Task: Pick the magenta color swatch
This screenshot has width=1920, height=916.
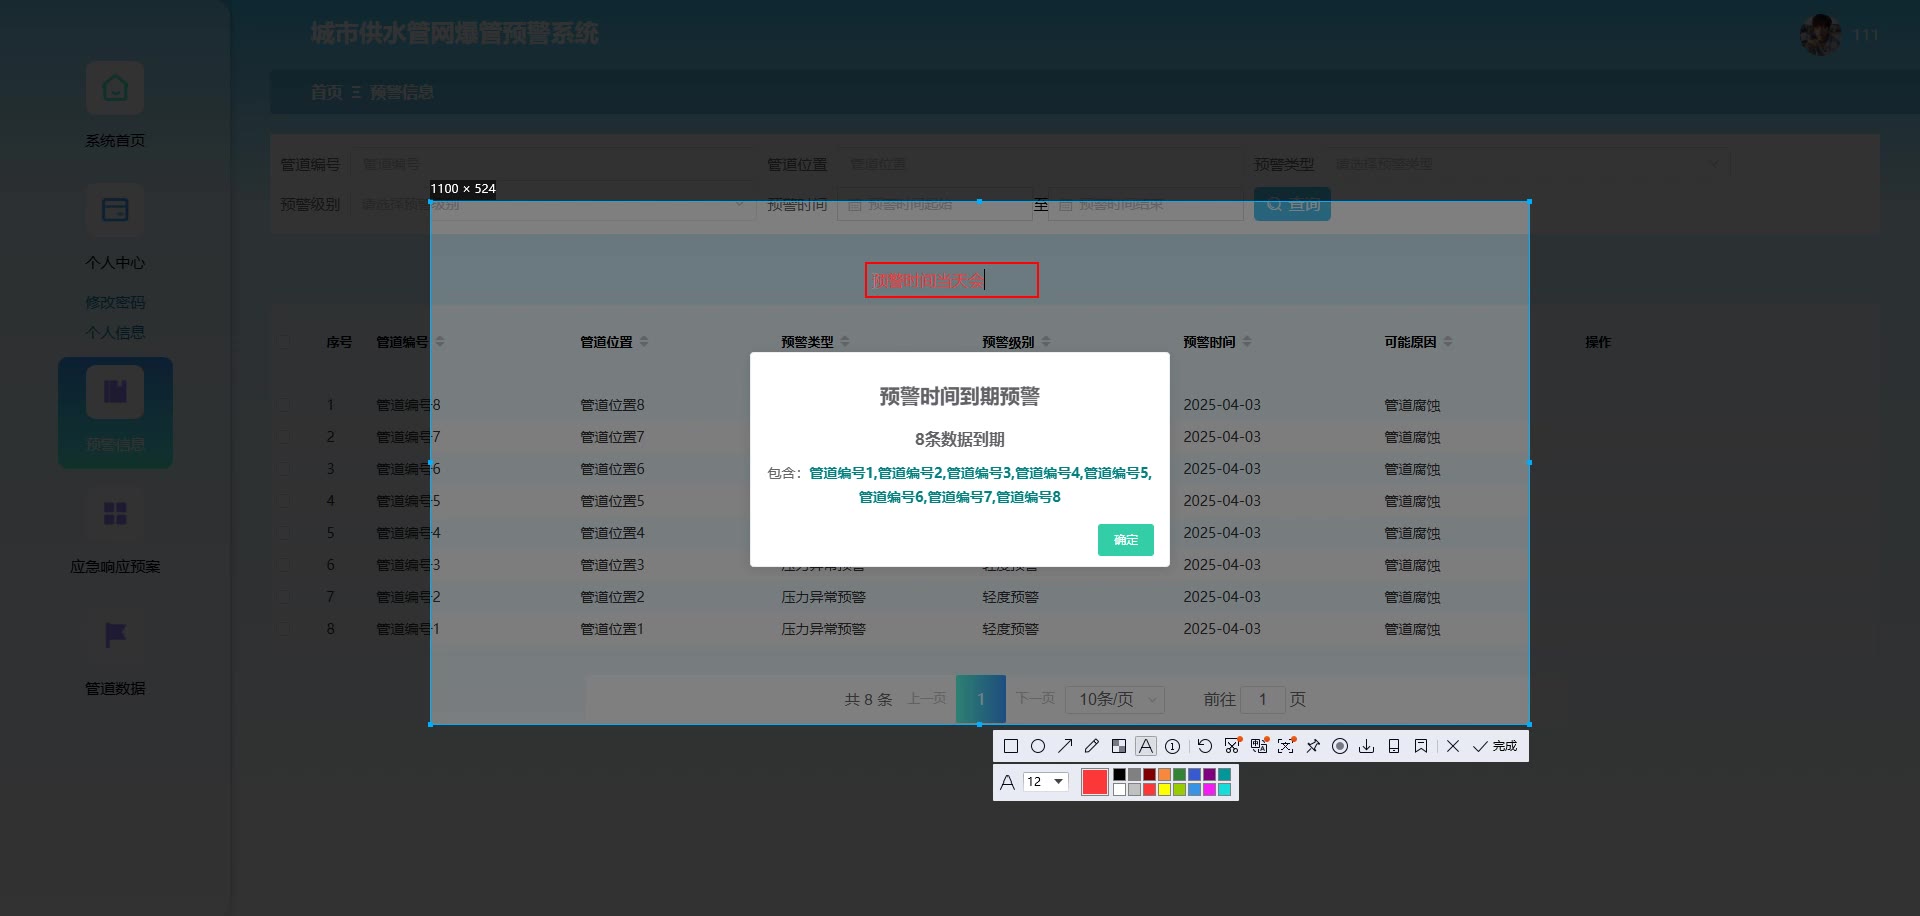Action: pyautogui.click(x=1210, y=789)
